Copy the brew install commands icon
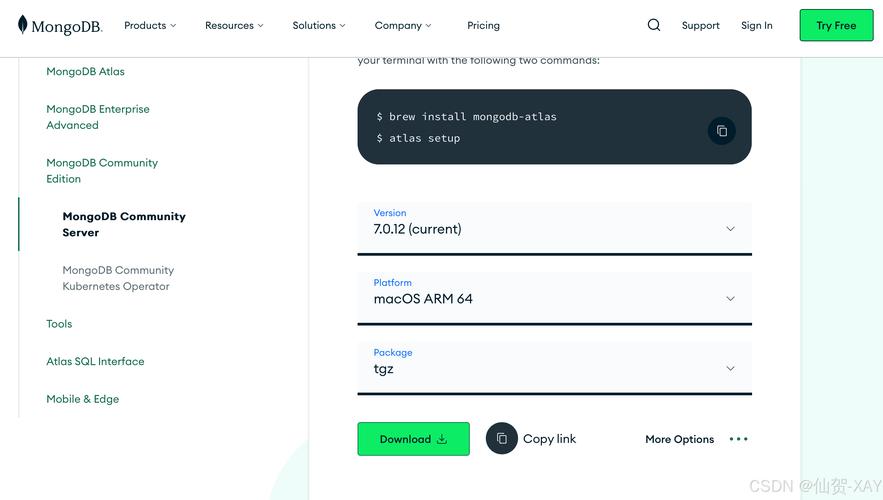883x500 pixels. [722, 131]
